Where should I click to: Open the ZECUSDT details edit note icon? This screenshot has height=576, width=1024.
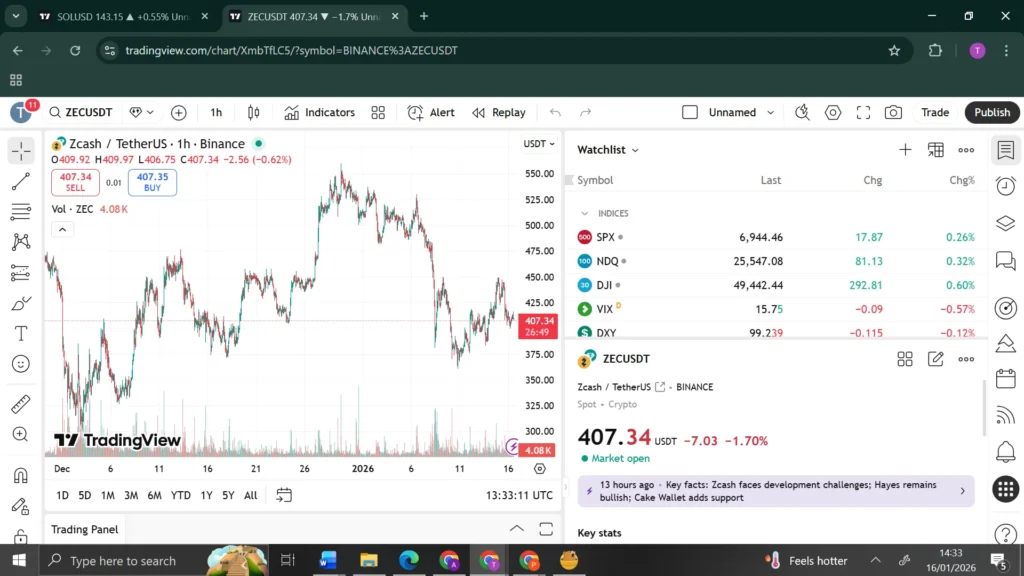pos(935,359)
